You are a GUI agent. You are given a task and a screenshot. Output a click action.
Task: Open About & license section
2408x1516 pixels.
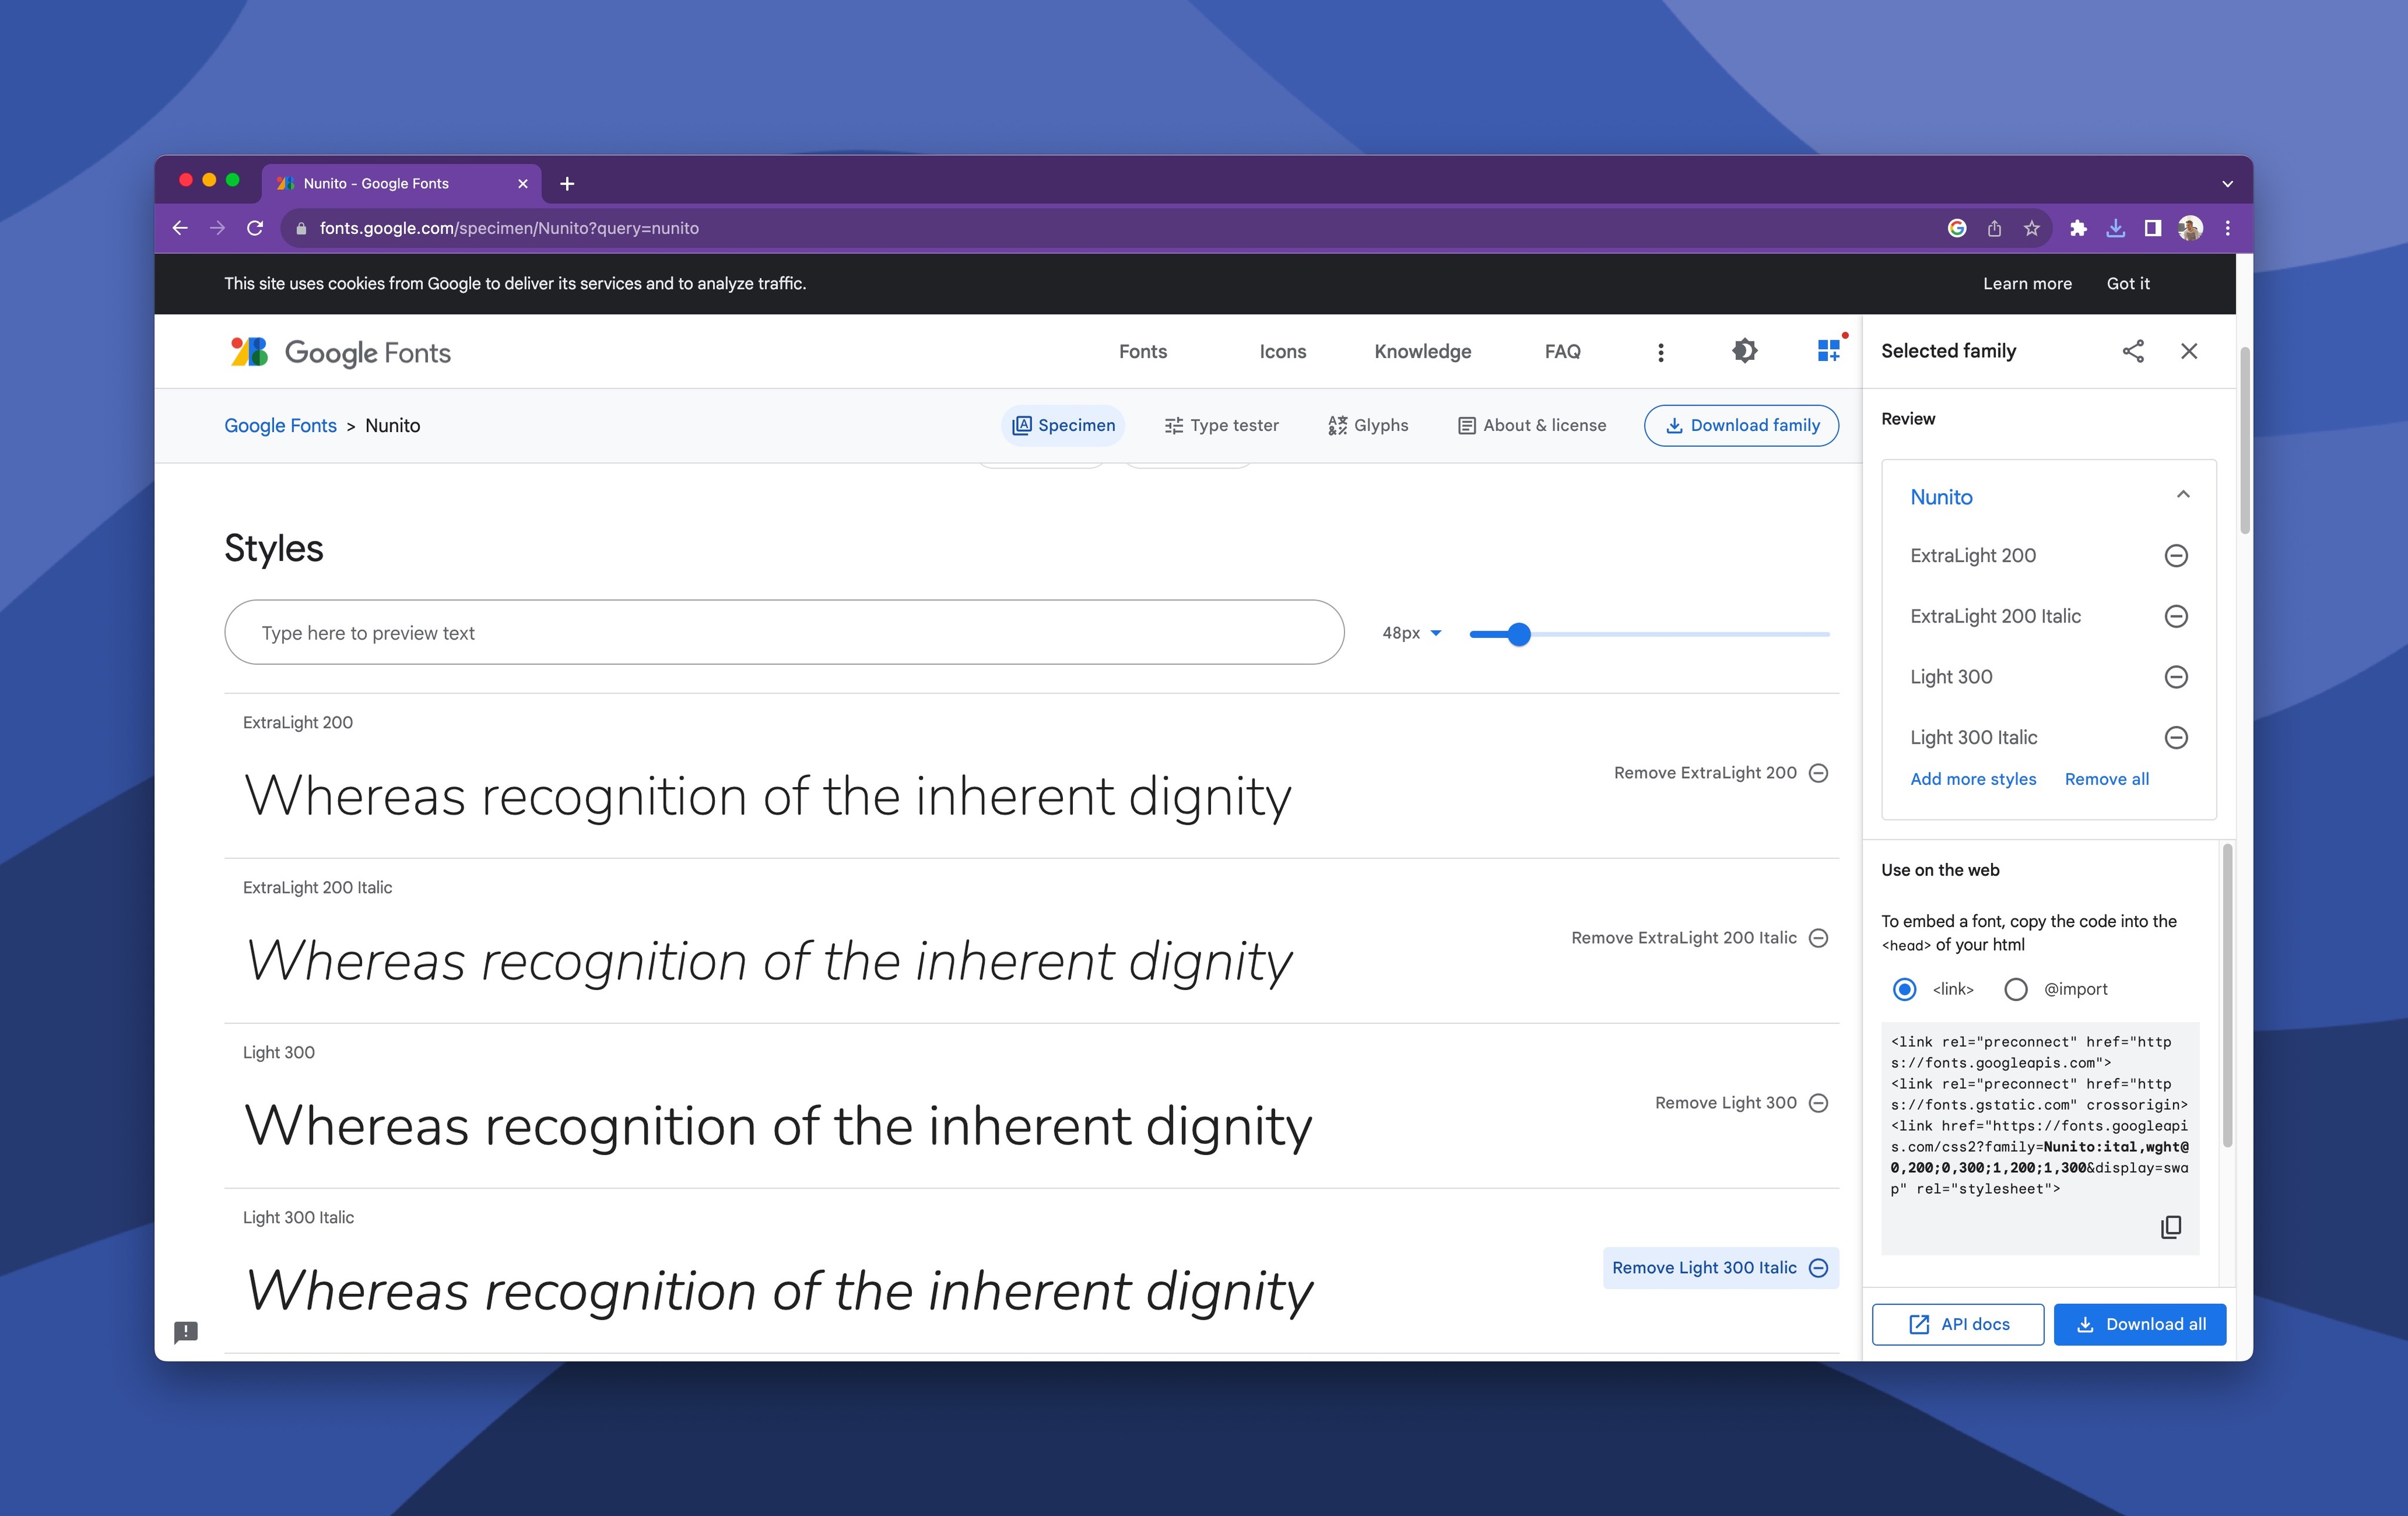[x=1531, y=425]
